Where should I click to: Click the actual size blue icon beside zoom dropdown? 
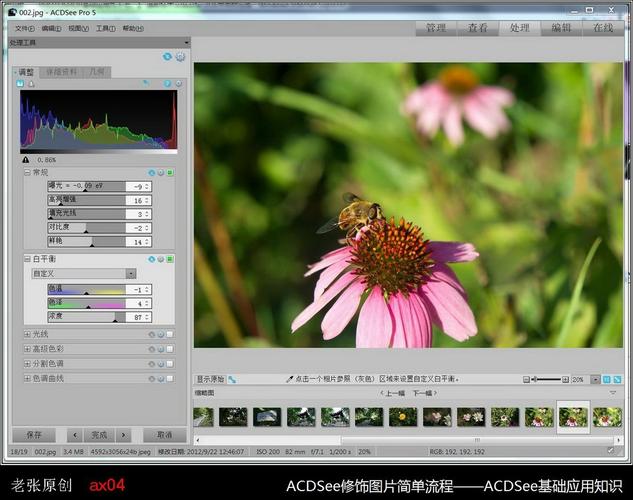[606, 380]
